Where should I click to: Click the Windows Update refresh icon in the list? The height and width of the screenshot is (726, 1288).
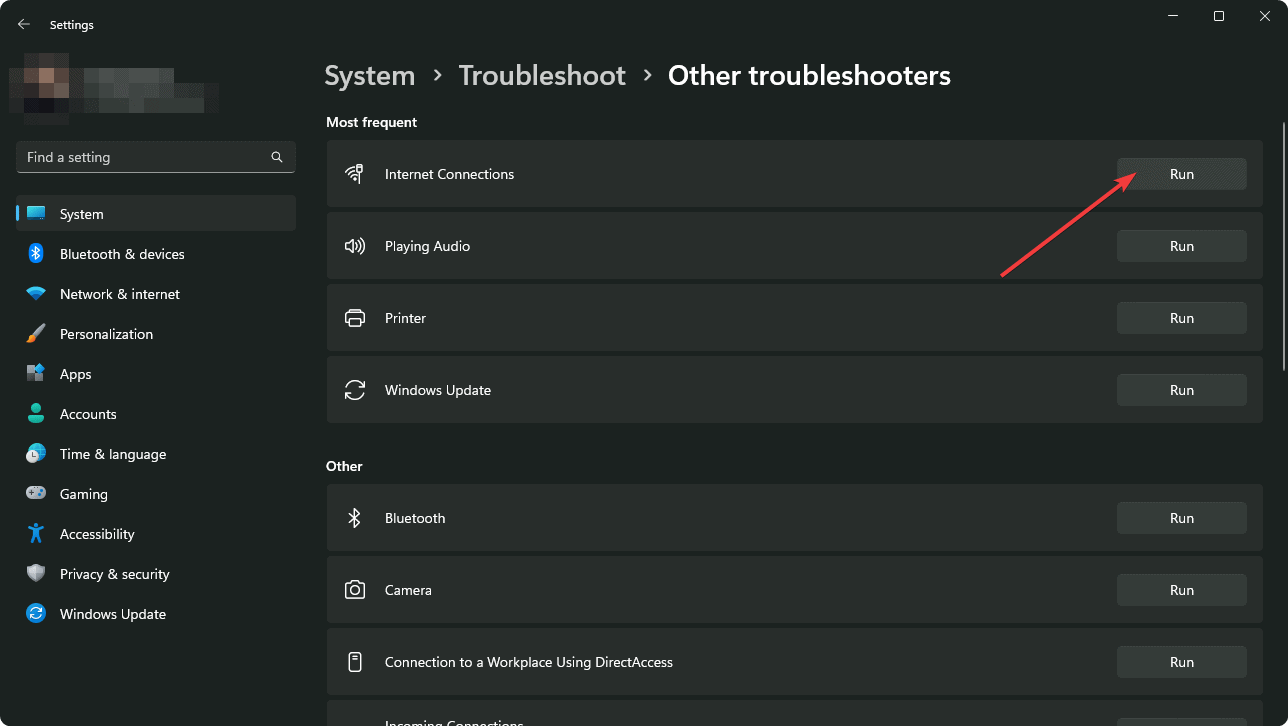pos(355,389)
